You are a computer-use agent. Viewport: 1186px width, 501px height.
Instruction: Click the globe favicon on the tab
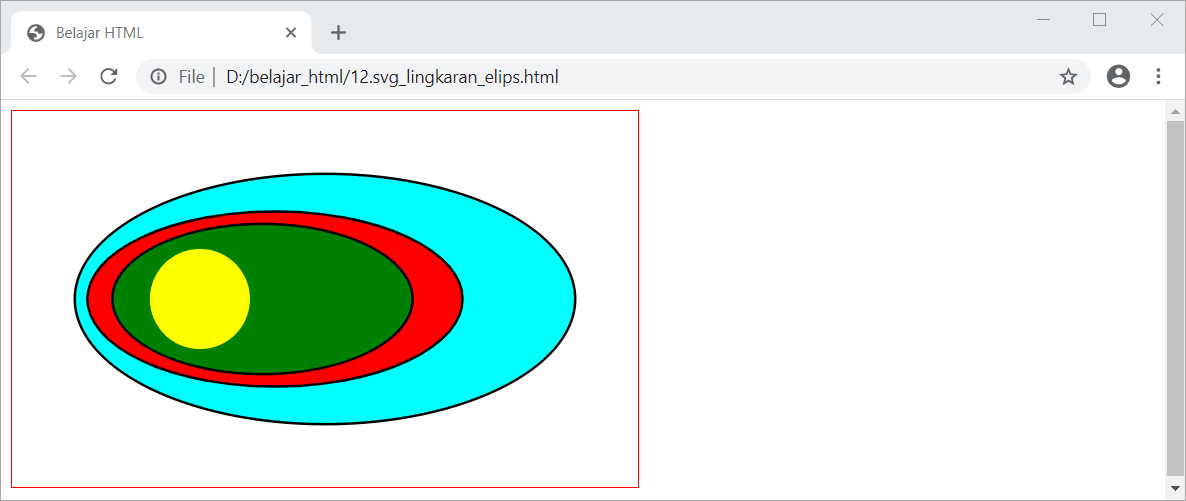(35, 33)
